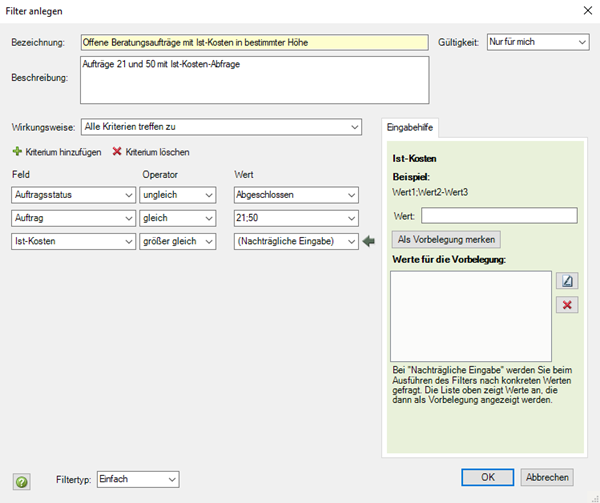Click into the Bezeichnung text field
This screenshot has width=600, height=503.
[x=254, y=42]
